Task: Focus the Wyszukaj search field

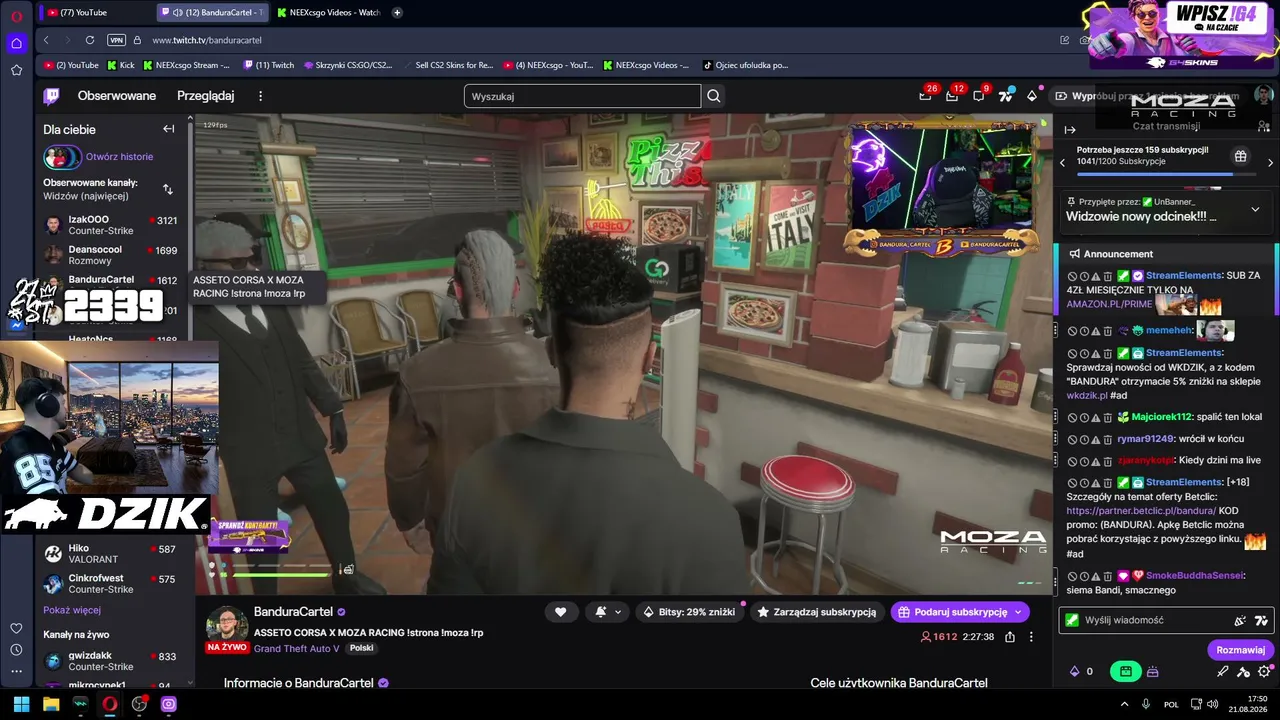Action: click(x=582, y=96)
